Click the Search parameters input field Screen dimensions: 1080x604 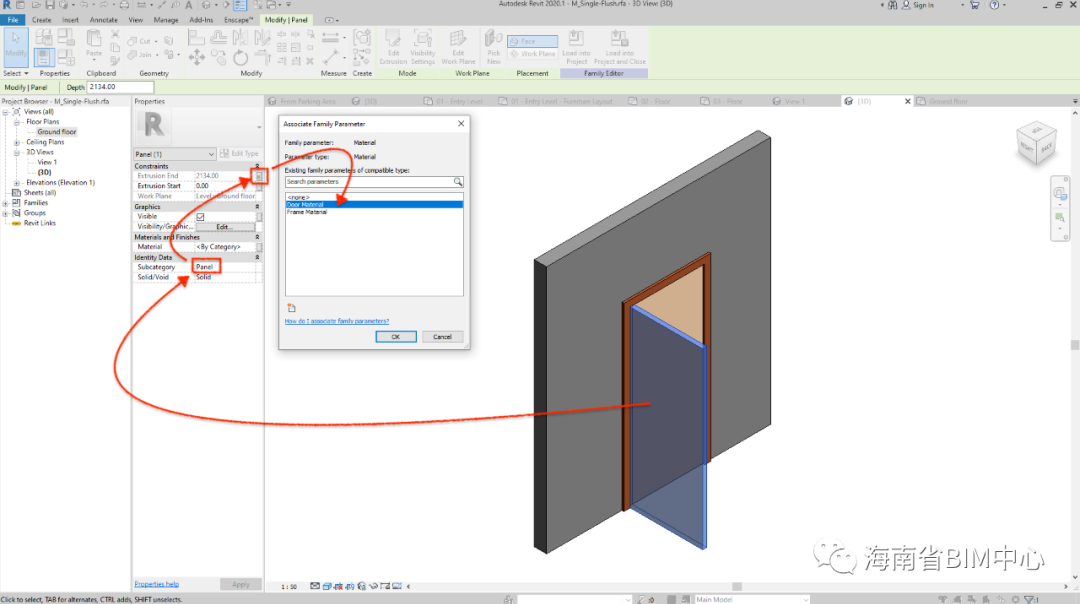pos(368,182)
